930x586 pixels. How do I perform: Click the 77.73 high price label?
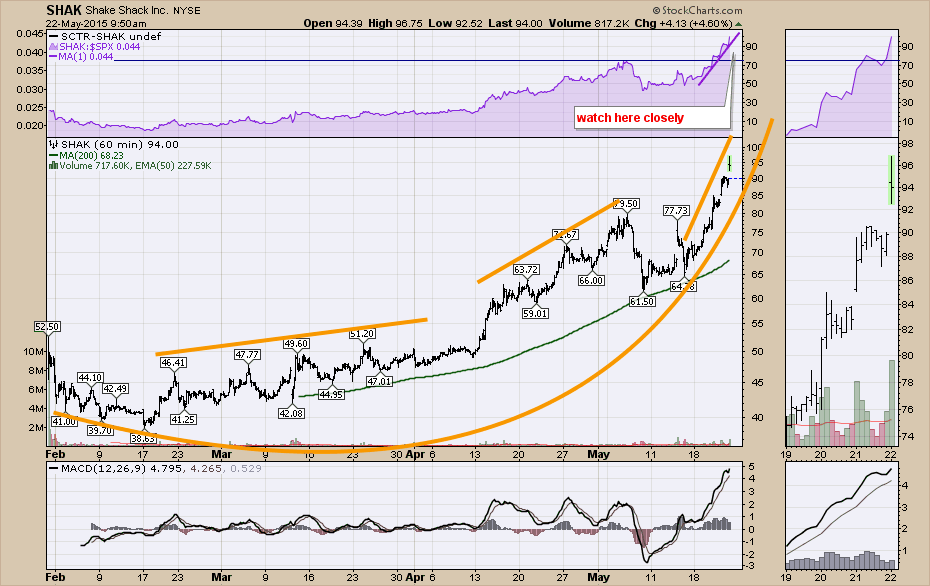click(676, 211)
